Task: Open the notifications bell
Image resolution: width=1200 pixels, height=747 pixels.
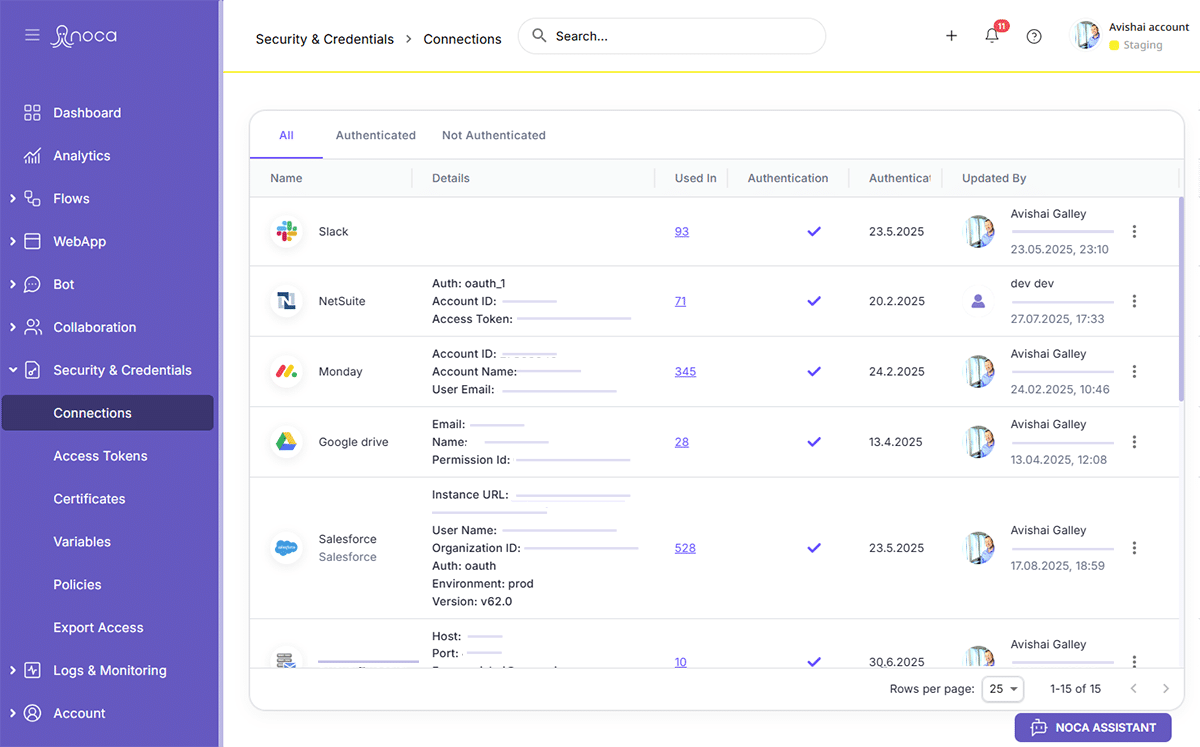Action: pos(992,36)
